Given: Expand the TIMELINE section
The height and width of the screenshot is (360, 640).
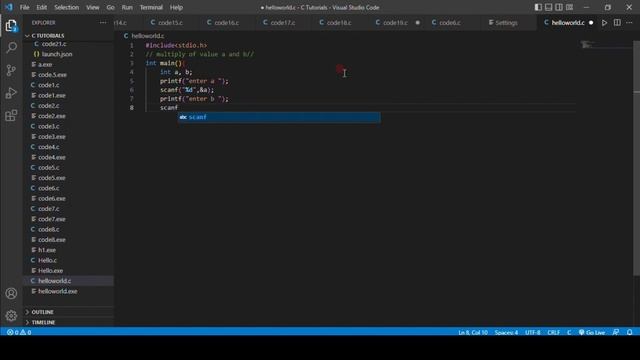Looking at the screenshot, I should 43,322.
